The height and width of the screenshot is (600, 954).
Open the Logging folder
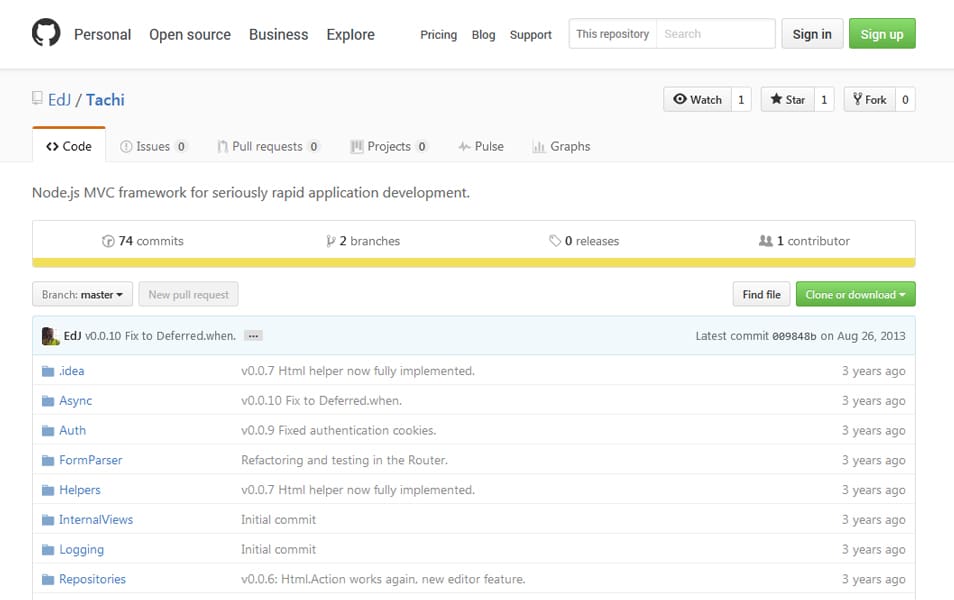click(x=82, y=550)
